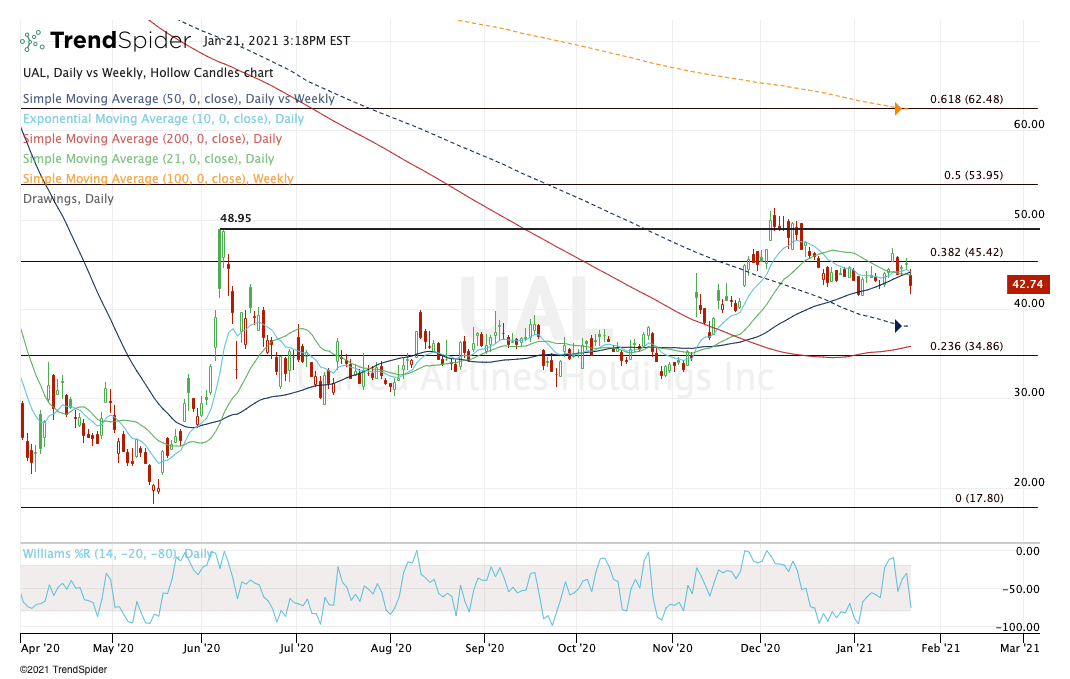Click the dark blue dashed SMA arrow marker
This screenshot has height=679, width=1070.
(x=898, y=326)
